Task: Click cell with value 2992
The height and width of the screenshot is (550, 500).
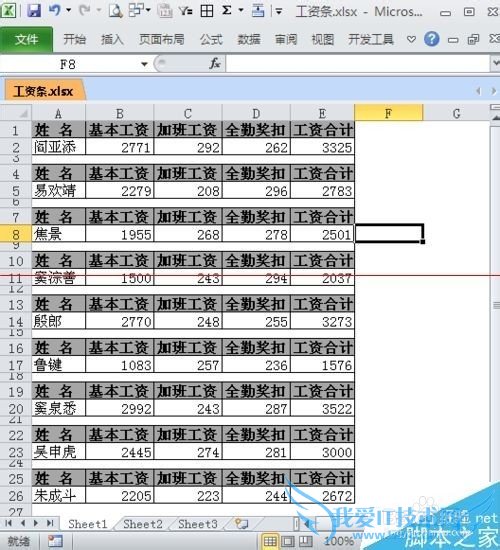Action: pyautogui.click(x=119, y=408)
